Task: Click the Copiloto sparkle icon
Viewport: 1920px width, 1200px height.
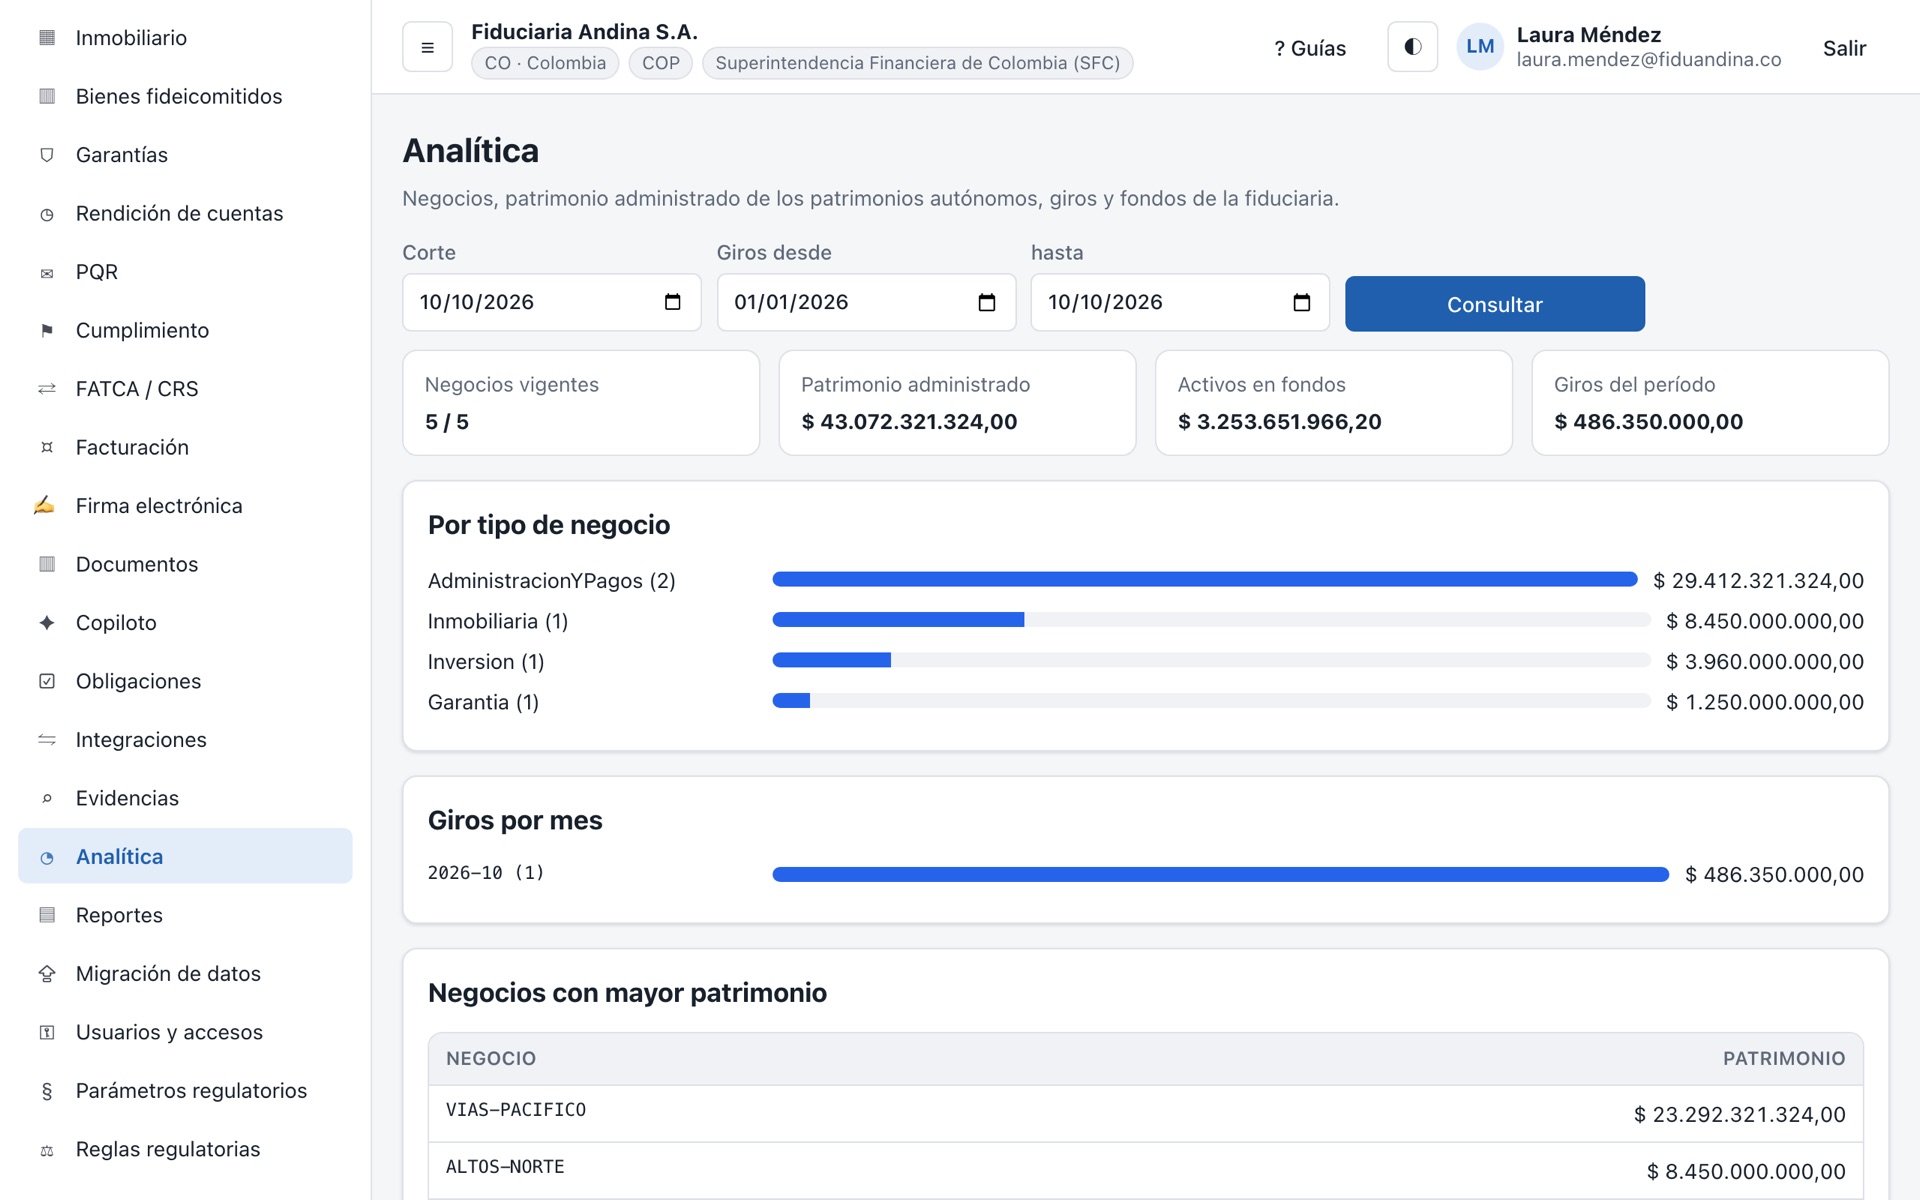Action: [x=47, y=623]
